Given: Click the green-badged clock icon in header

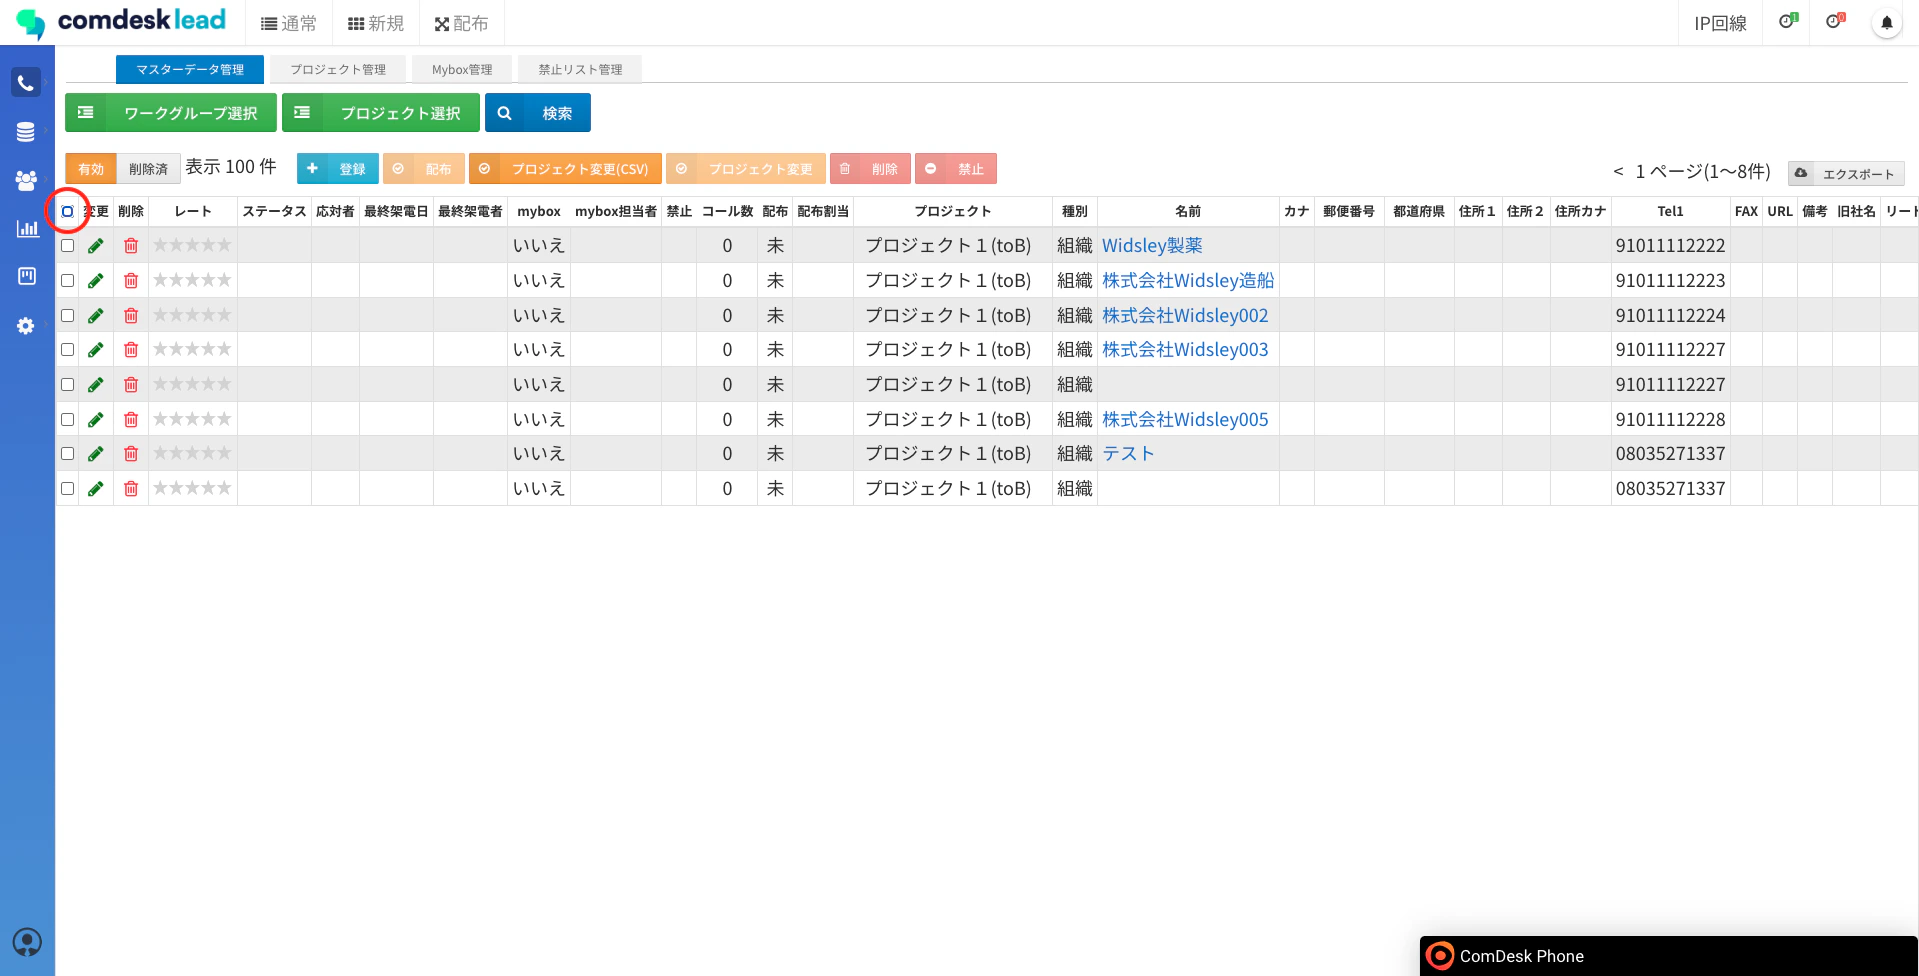Looking at the screenshot, I should [x=1788, y=21].
